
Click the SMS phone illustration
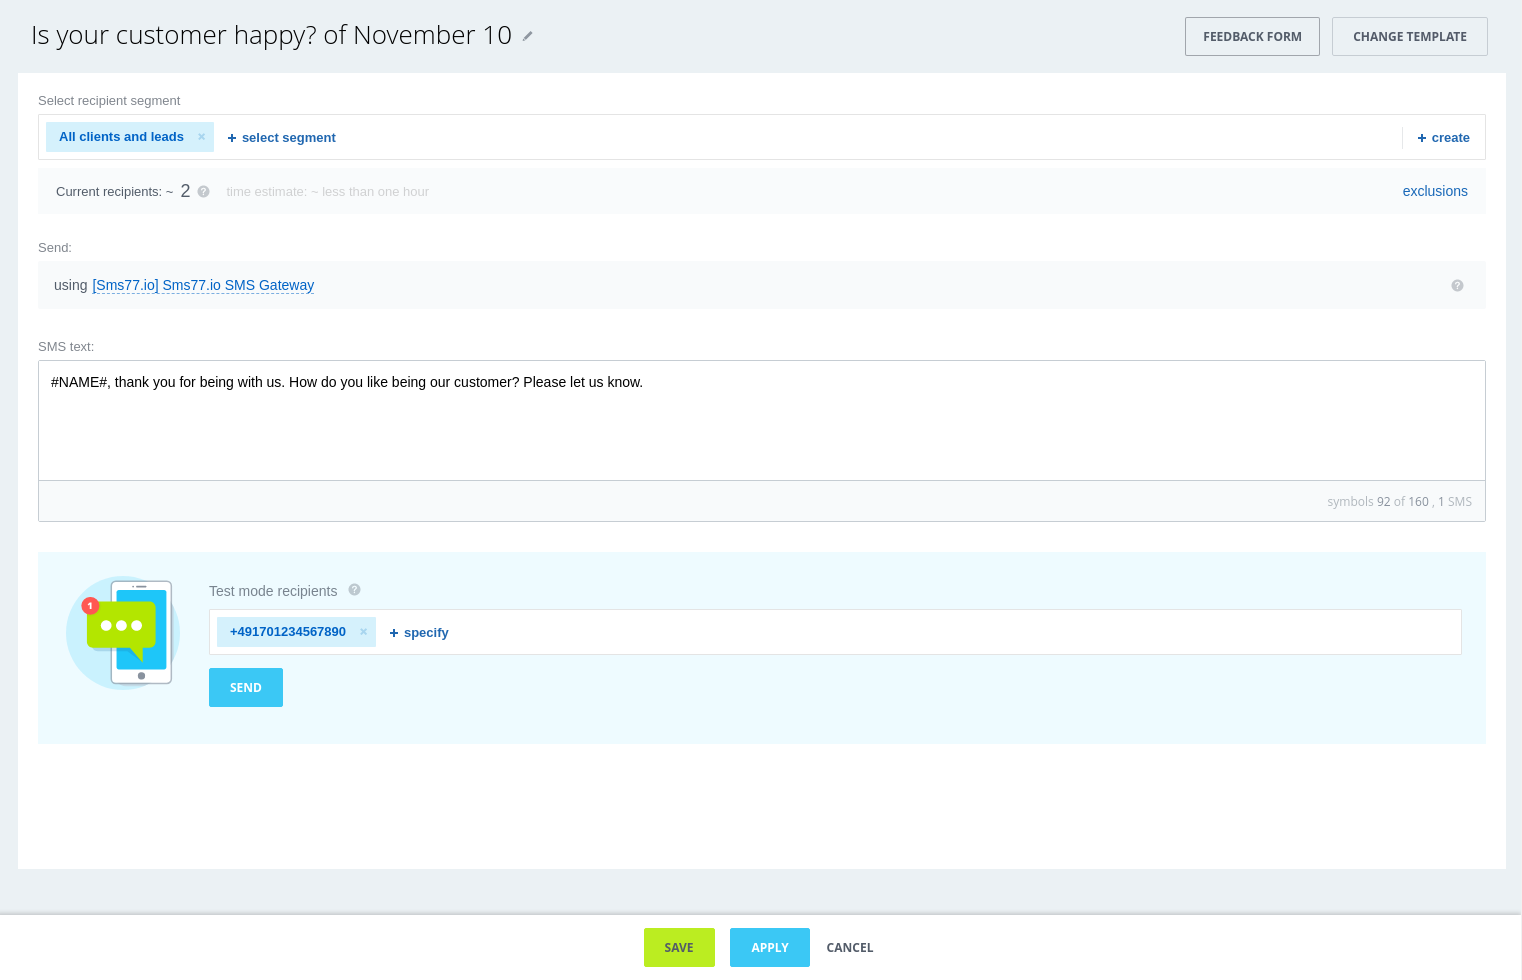pyautogui.click(x=123, y=633)
